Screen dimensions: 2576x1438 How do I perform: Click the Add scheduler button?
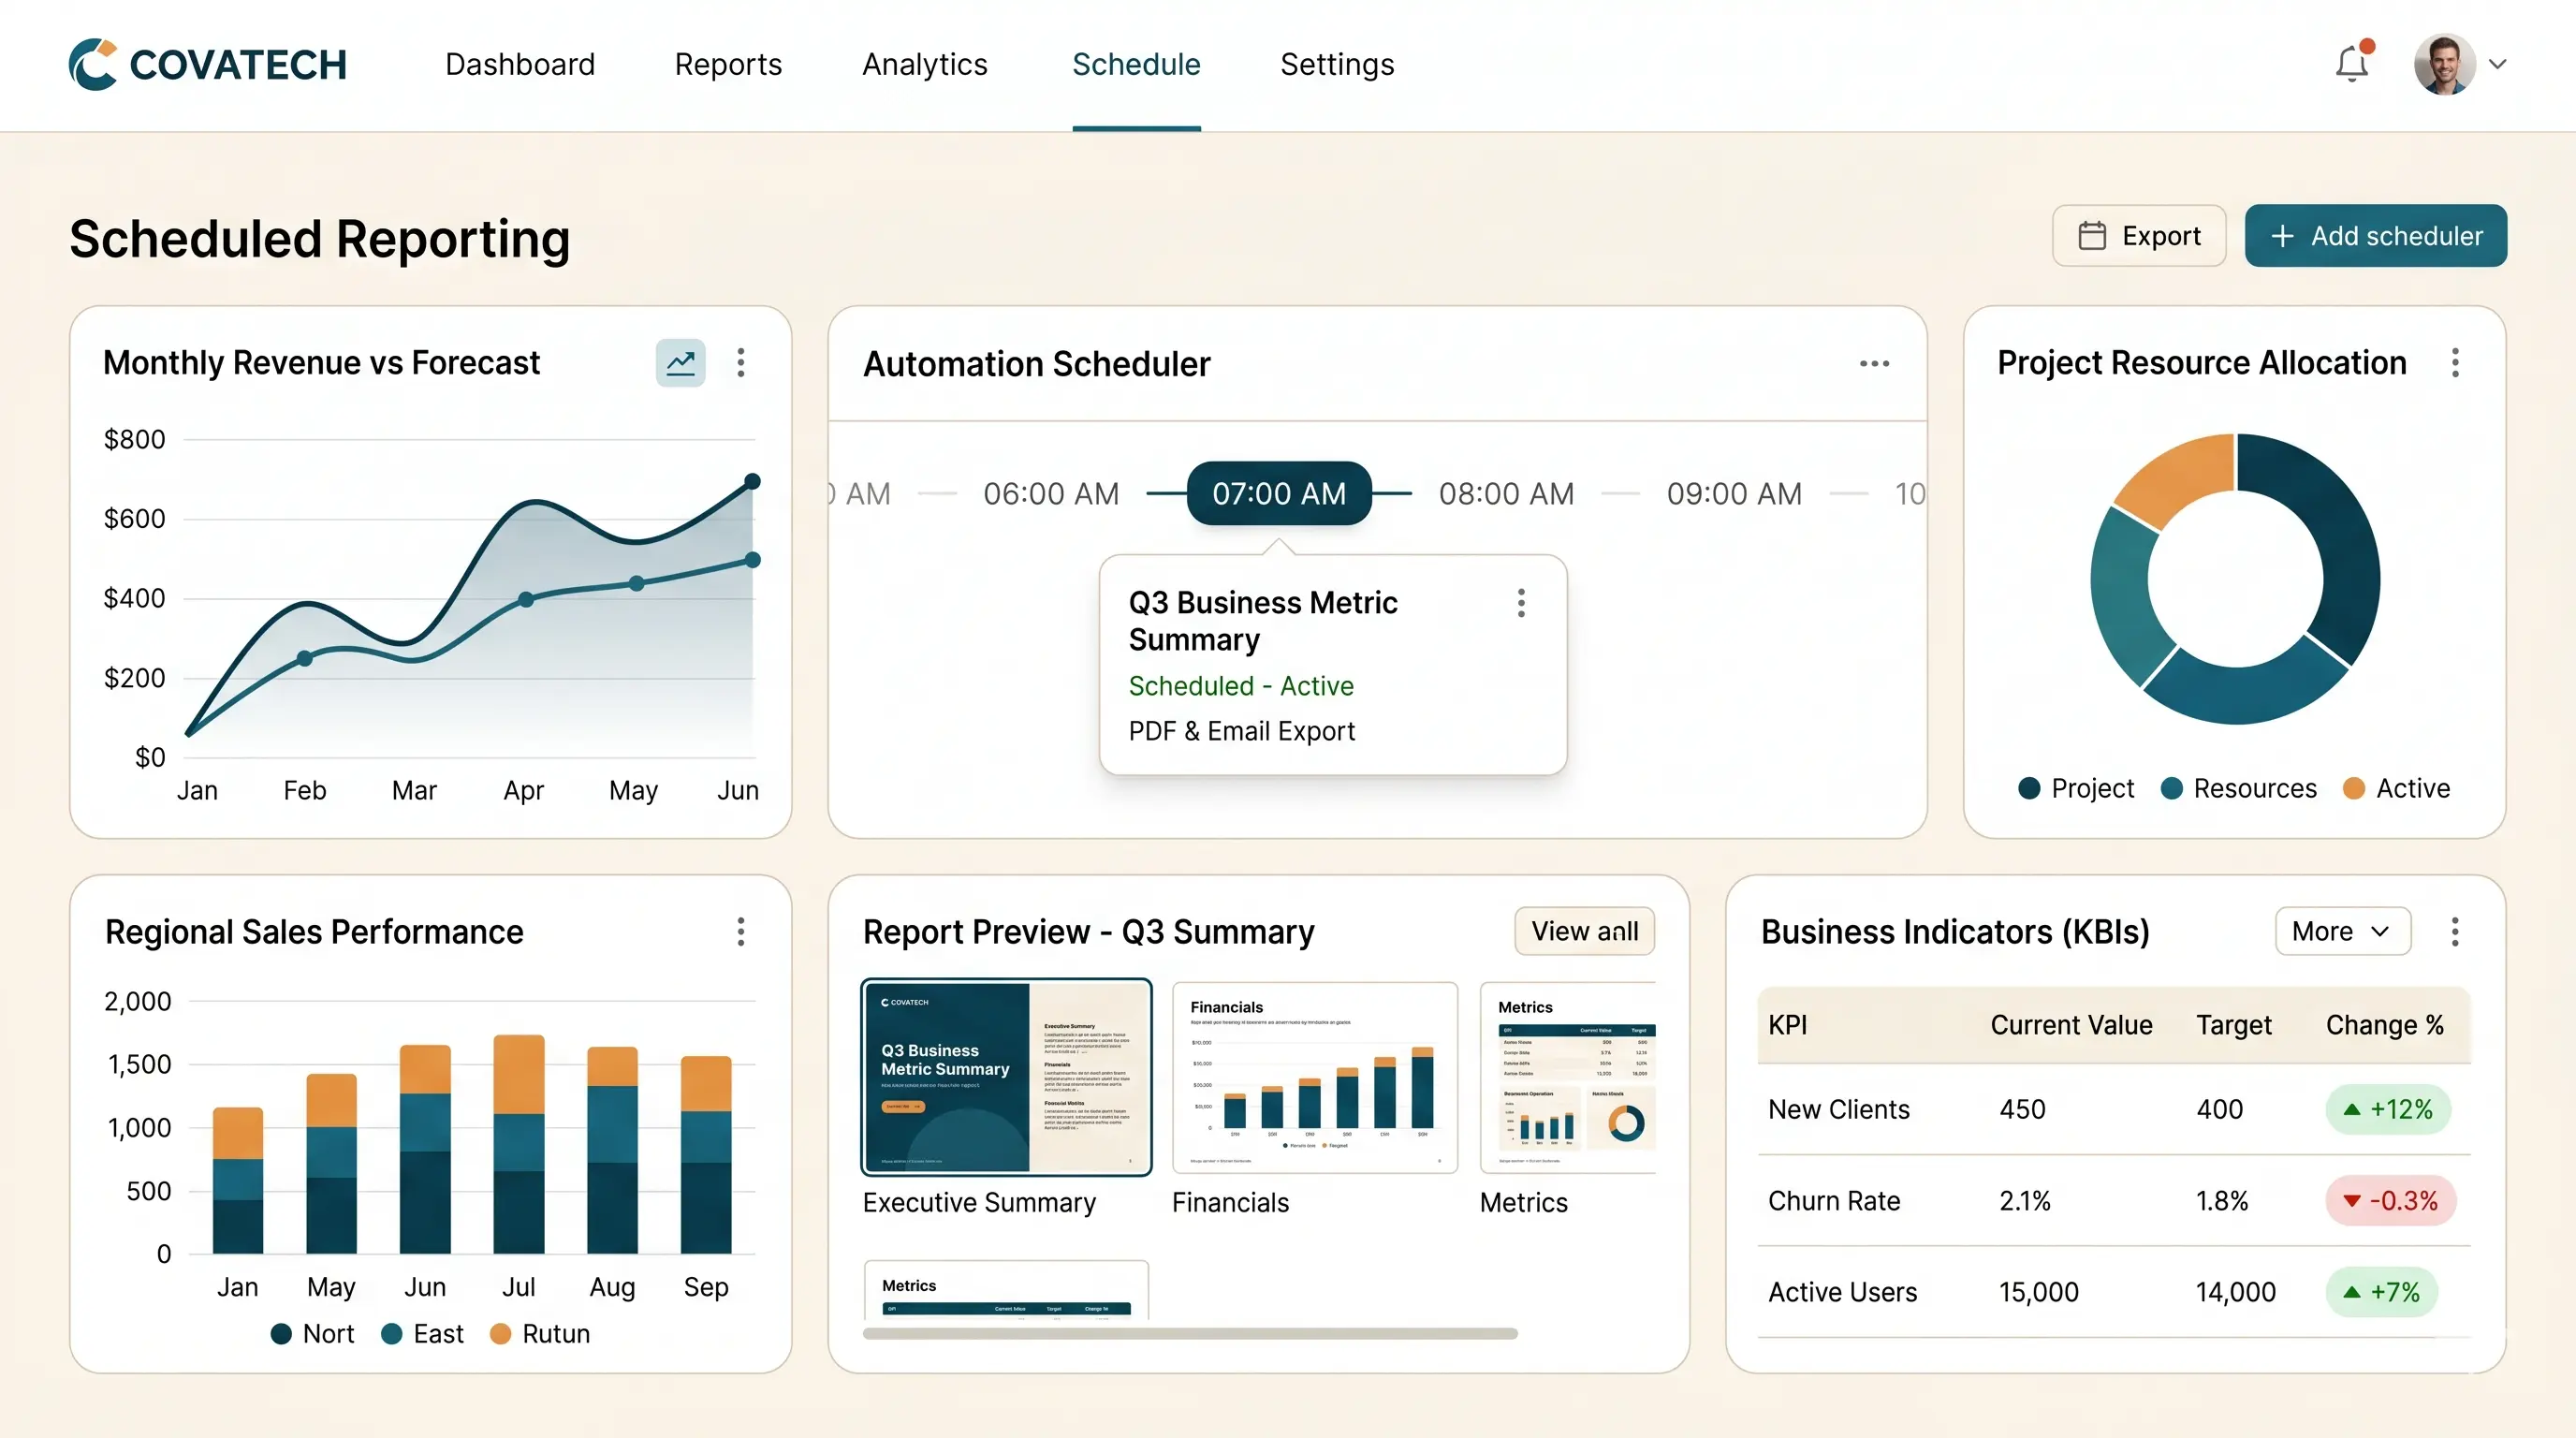pyautogui.click(x=2375, y=236)
